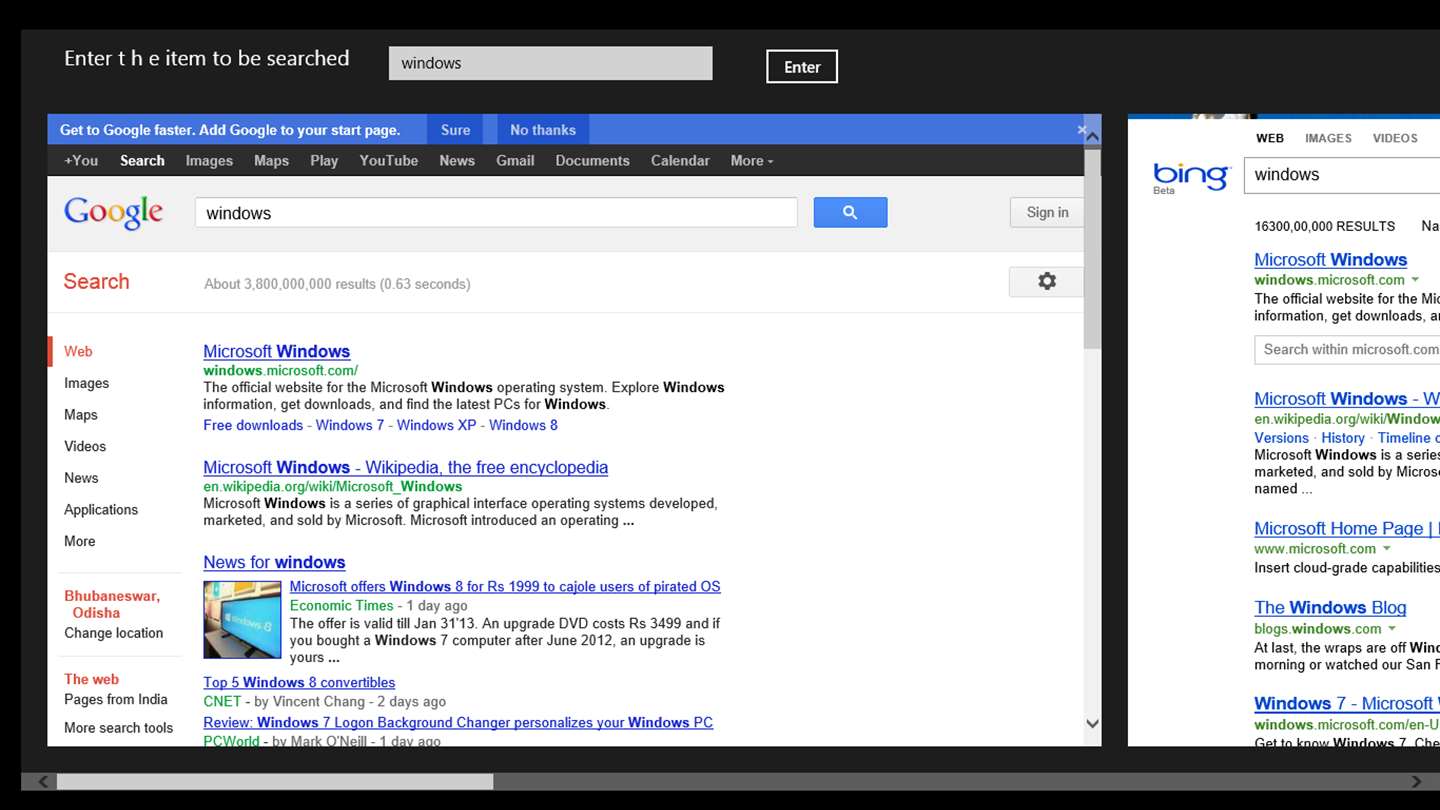The height and width of the screenshot is (810, 1440).
Task: Expand the windows.microsoft.com dropdown arrow in Bing
Action: click(1415, 280)
